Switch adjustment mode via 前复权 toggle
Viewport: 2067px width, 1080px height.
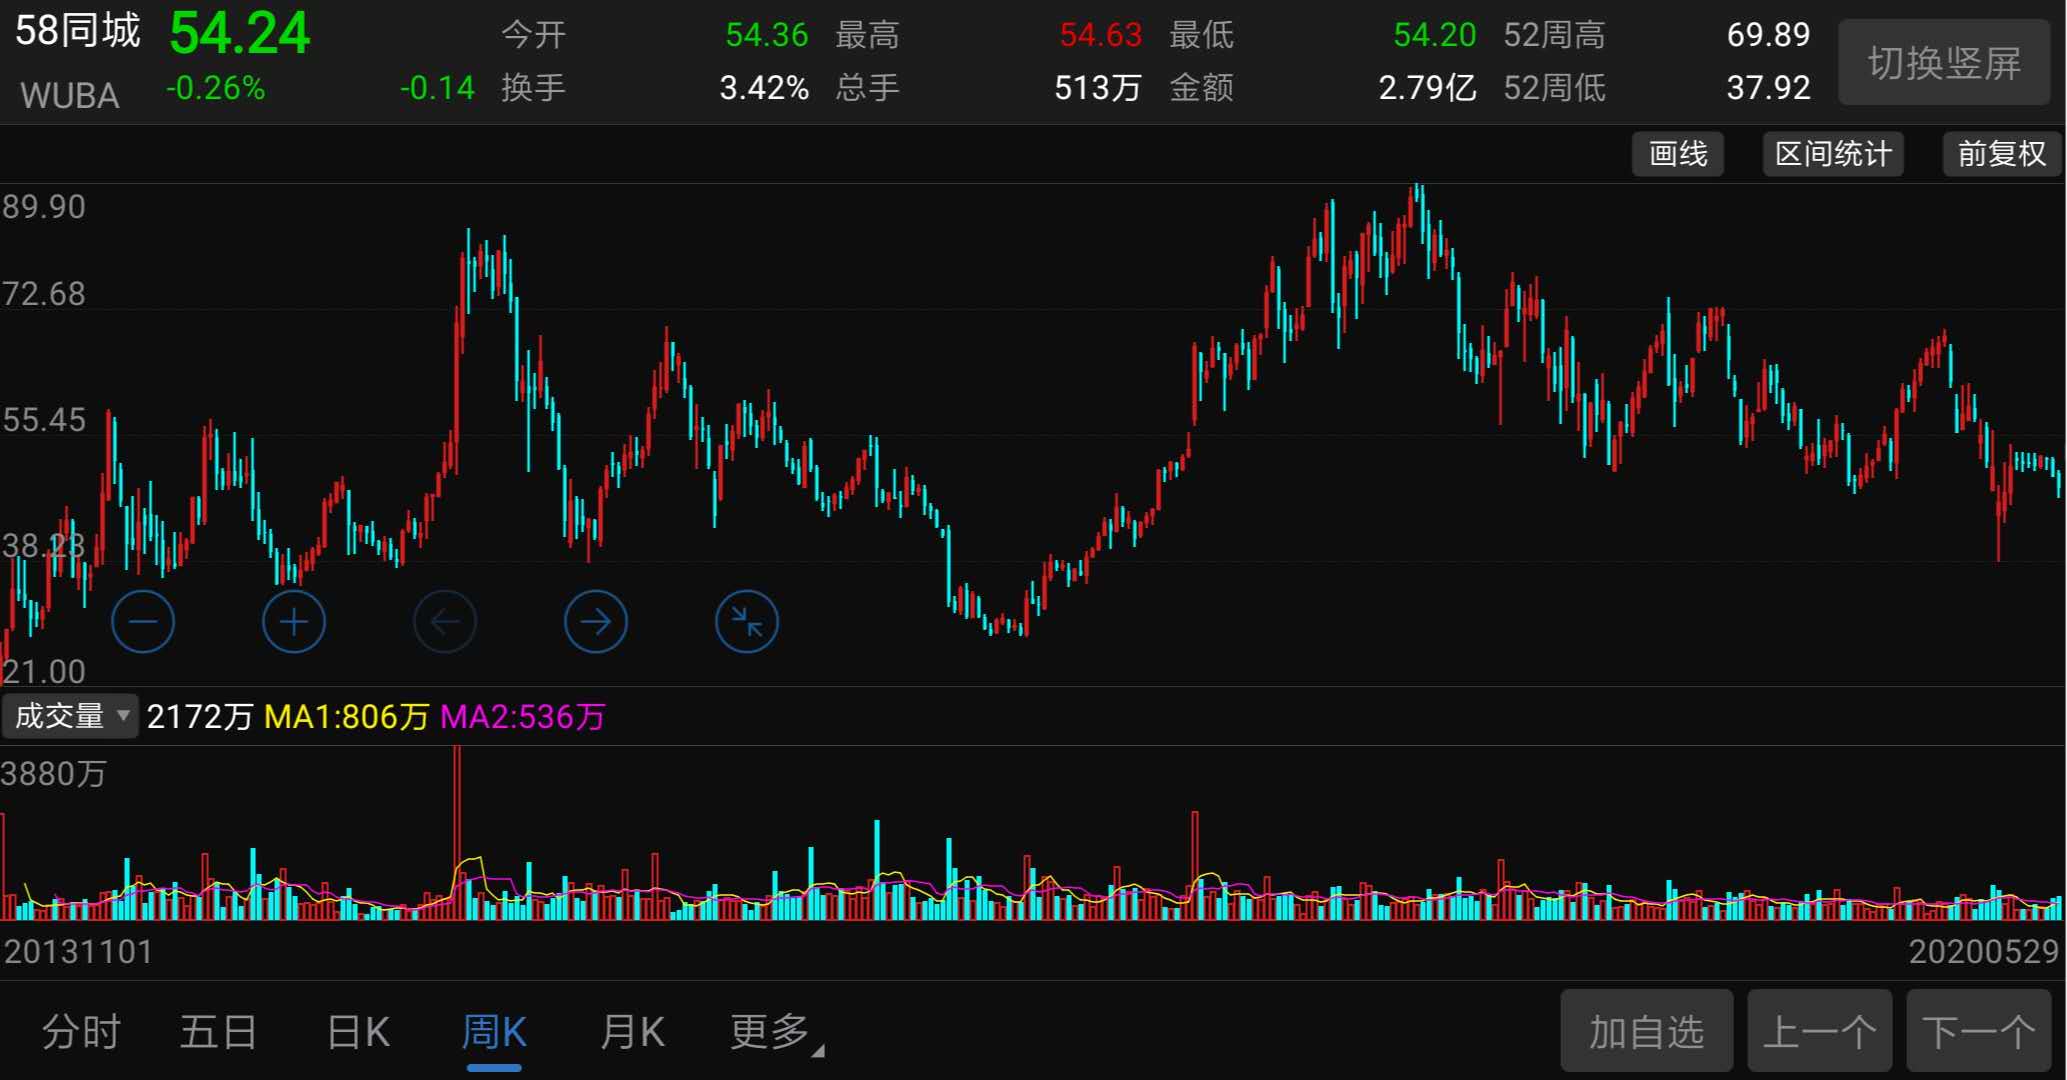tap(2000, 154)
